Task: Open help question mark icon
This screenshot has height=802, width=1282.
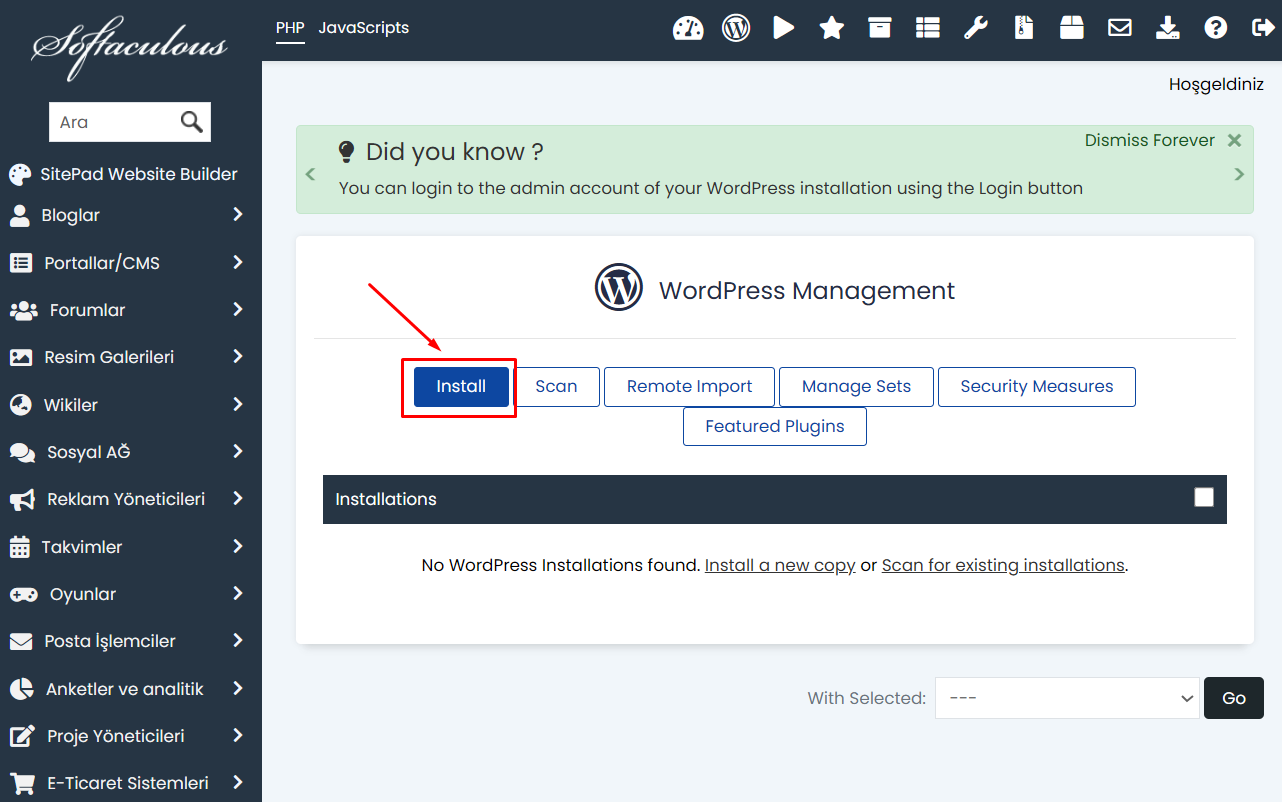Action: 1216,28
